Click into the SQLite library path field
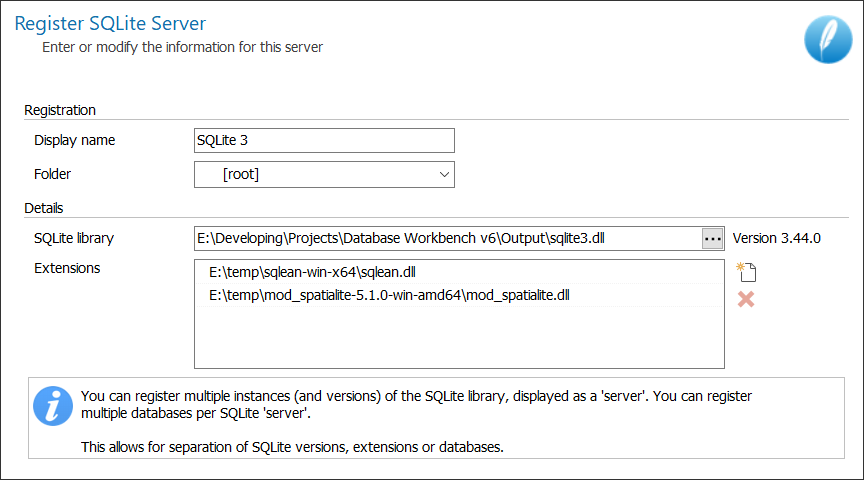Viewport: 864px width, 480px height. (x=448, y=239)
